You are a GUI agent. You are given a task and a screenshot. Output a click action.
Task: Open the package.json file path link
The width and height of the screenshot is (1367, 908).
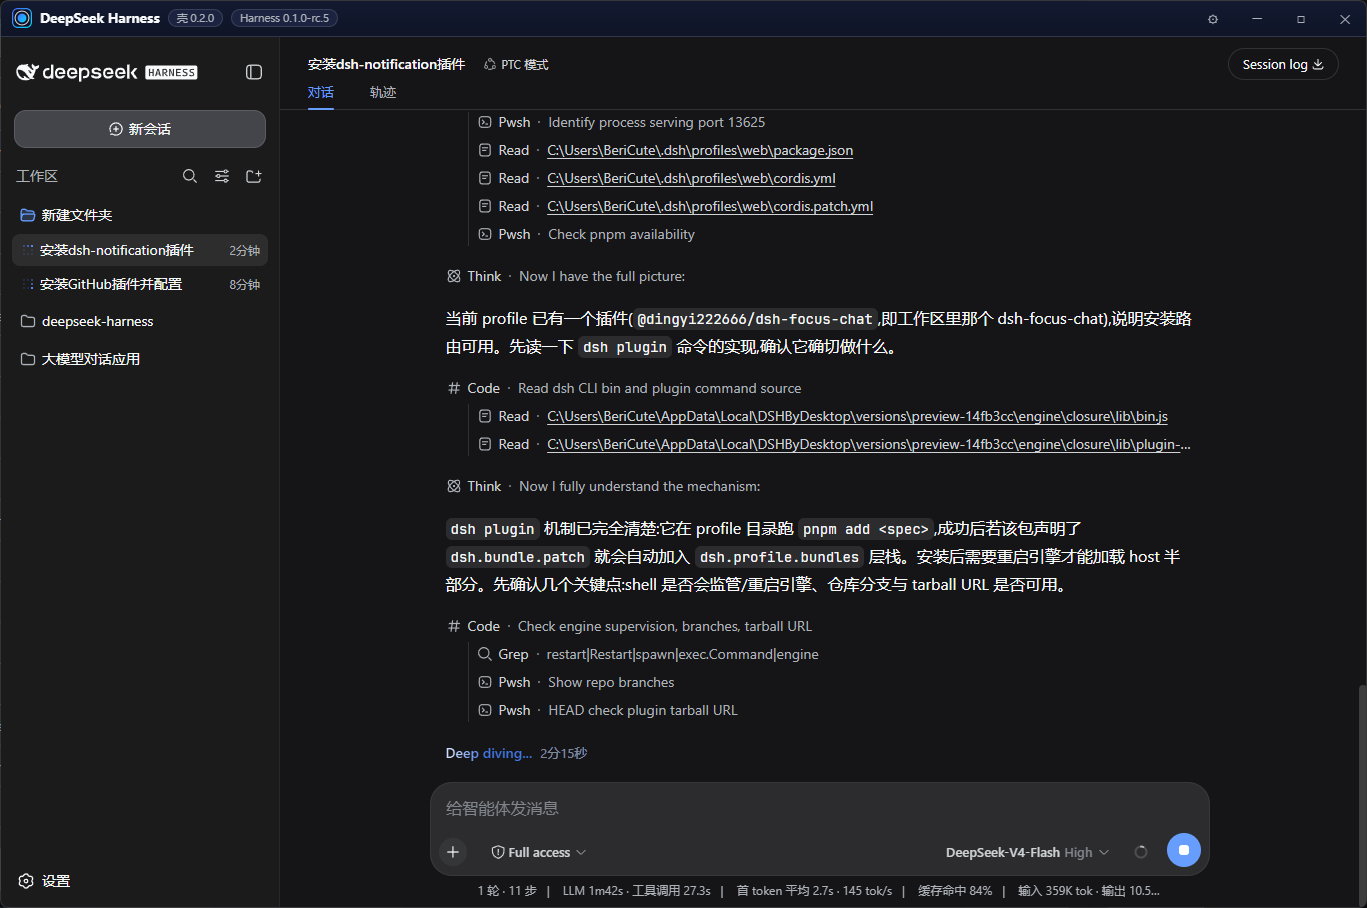pyautogui.click(x=700, y=150)
